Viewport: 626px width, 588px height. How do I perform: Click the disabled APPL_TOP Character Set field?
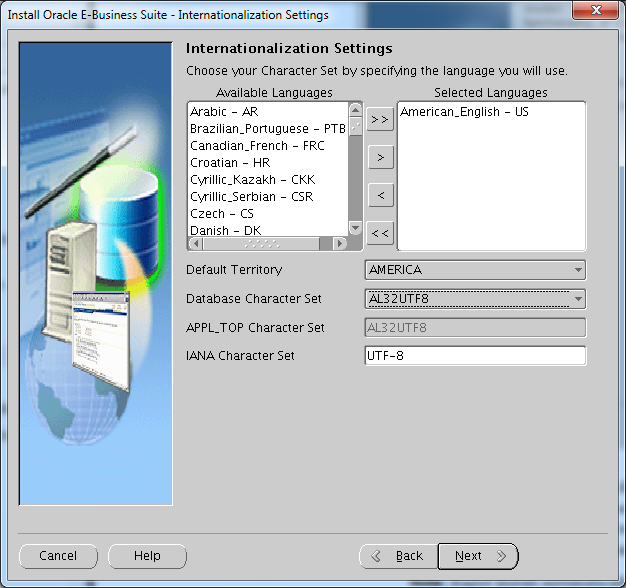click(475, 328)
